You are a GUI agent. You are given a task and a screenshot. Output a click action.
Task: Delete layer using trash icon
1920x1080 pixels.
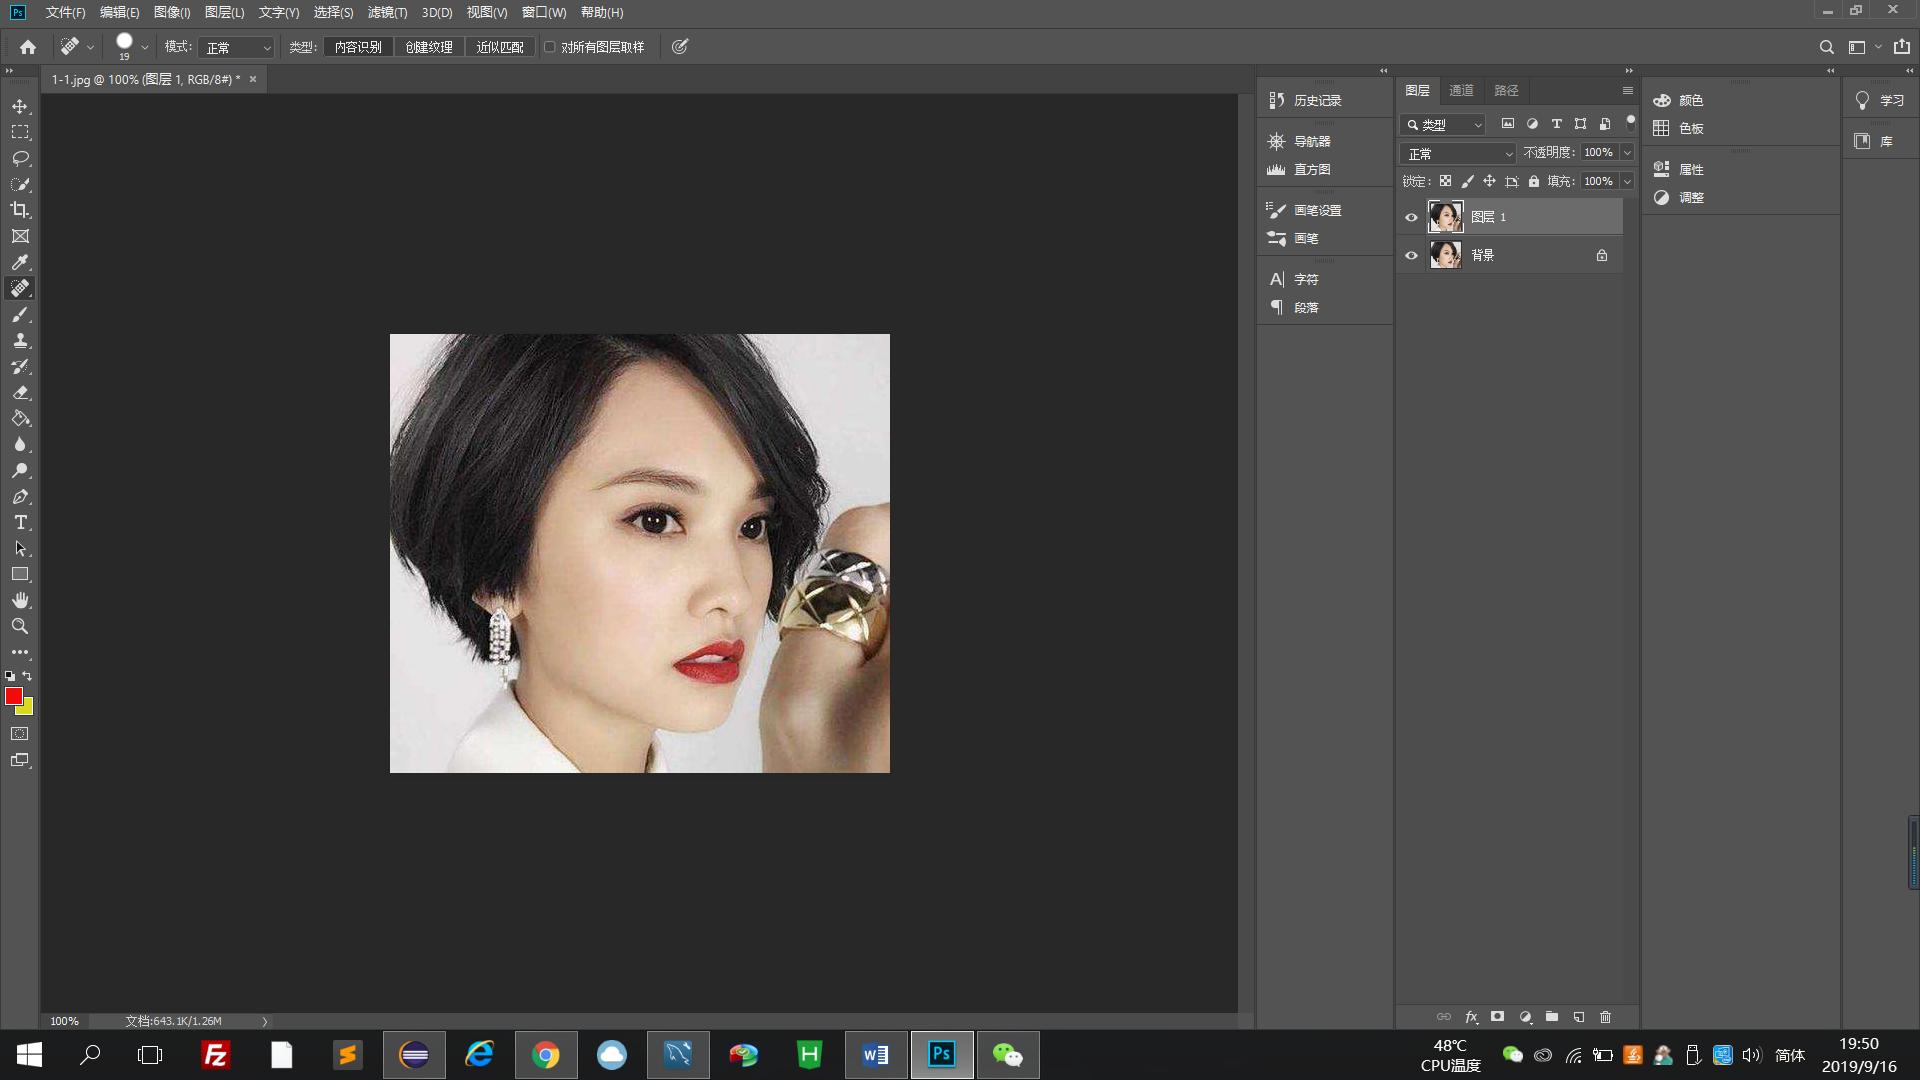click(1605, 1017)
